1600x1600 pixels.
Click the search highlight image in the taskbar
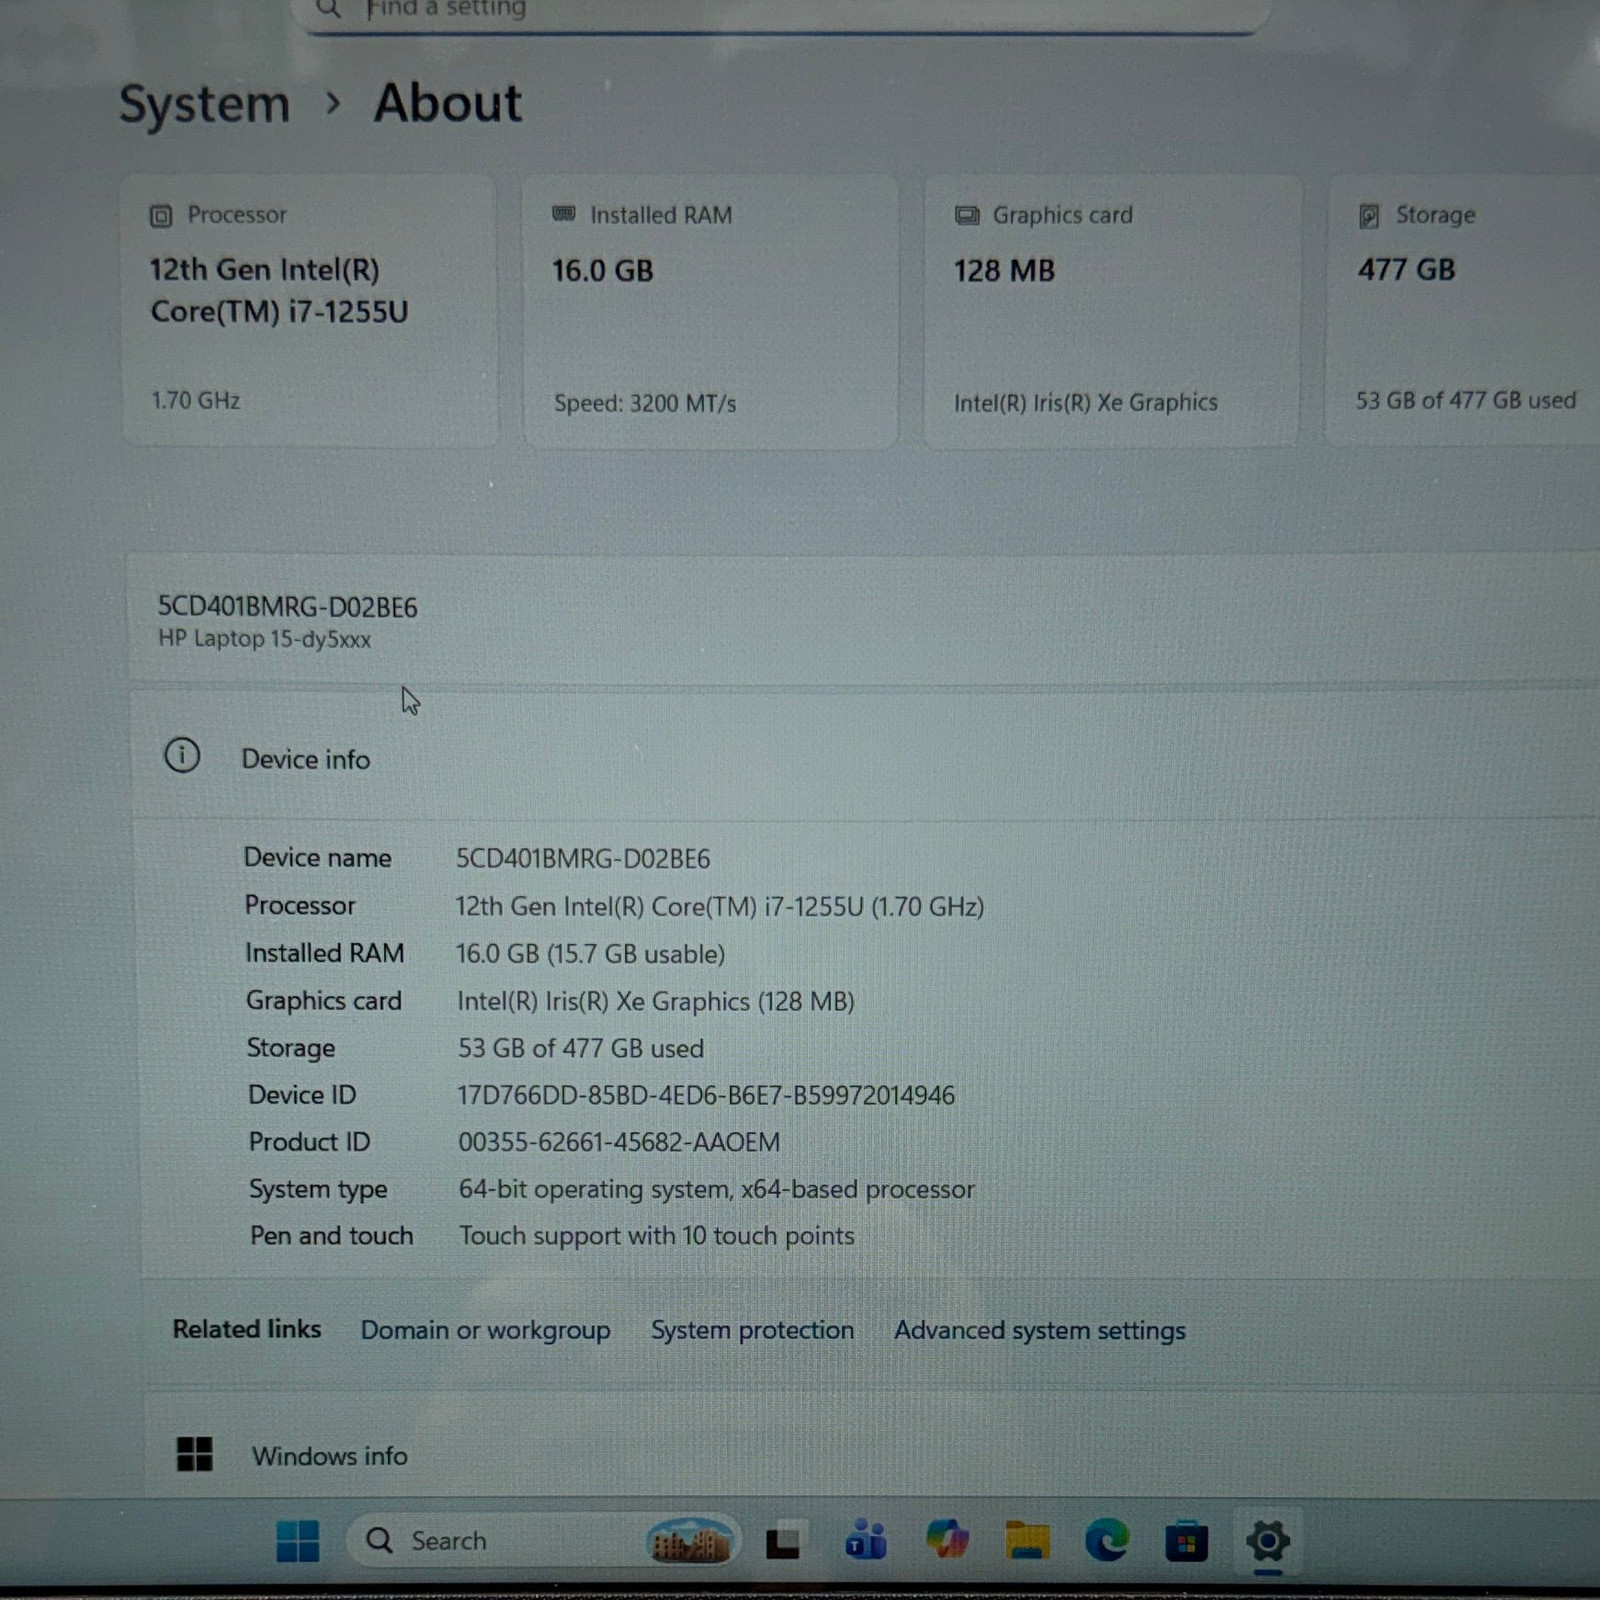tap(689, 1542)
